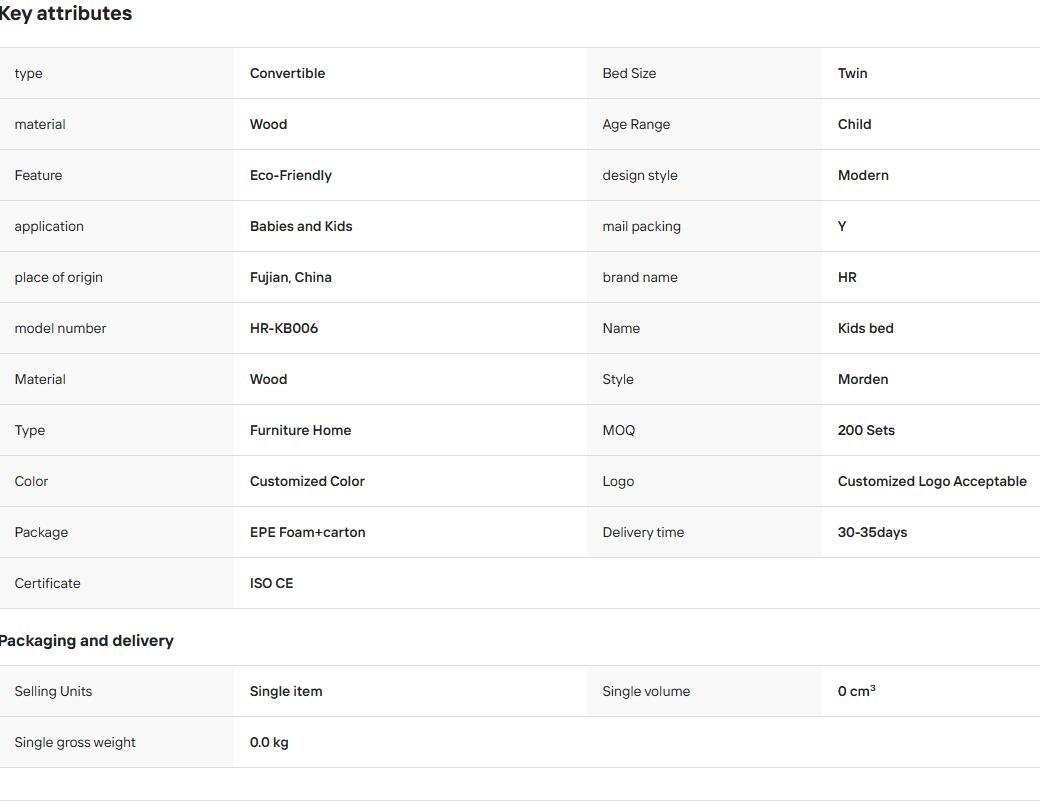Viewport: 1040px width, 803px height.
Task: Click the Child age range value
Action: [854, 124]
